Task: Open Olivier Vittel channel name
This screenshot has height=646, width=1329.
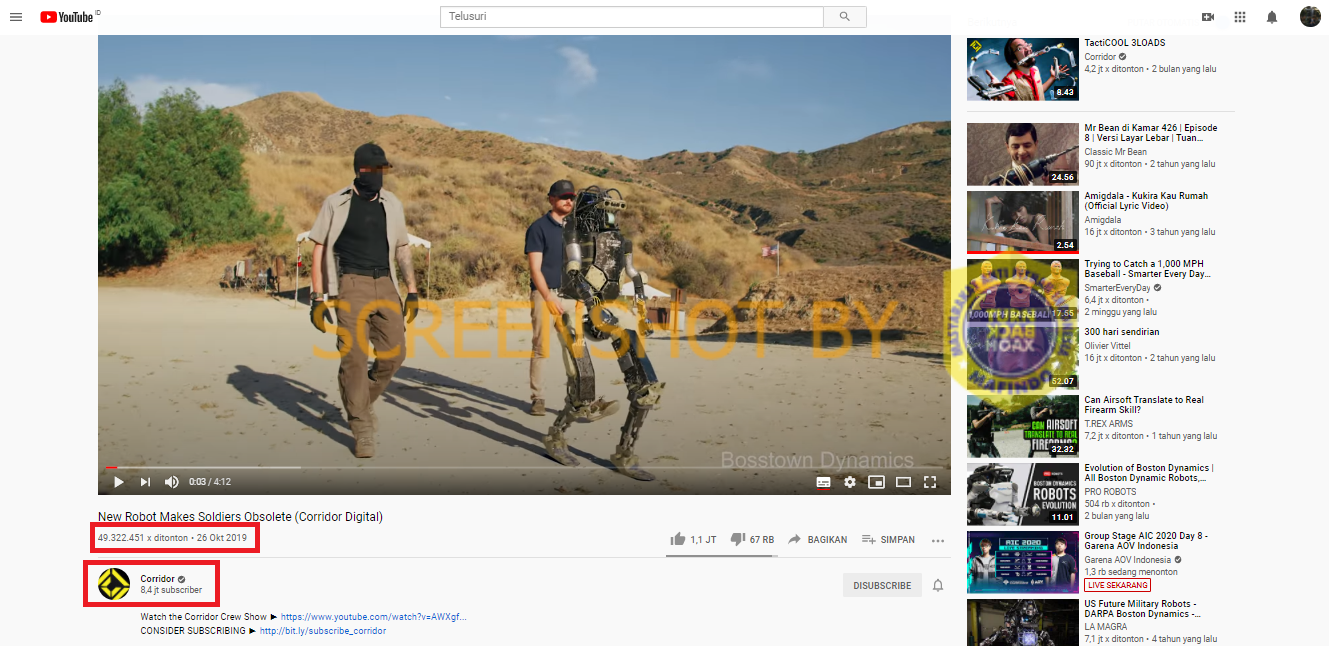Action: [x=1109, y=346]
